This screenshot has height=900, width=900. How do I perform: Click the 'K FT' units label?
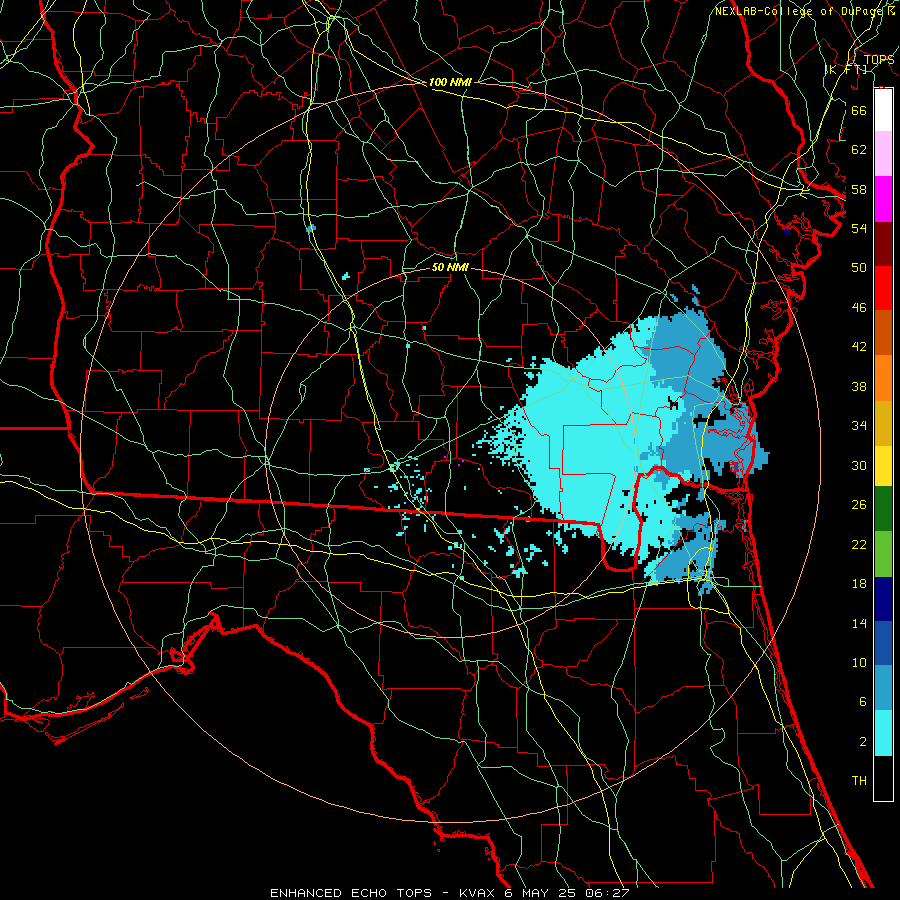[x=845, y=70]
